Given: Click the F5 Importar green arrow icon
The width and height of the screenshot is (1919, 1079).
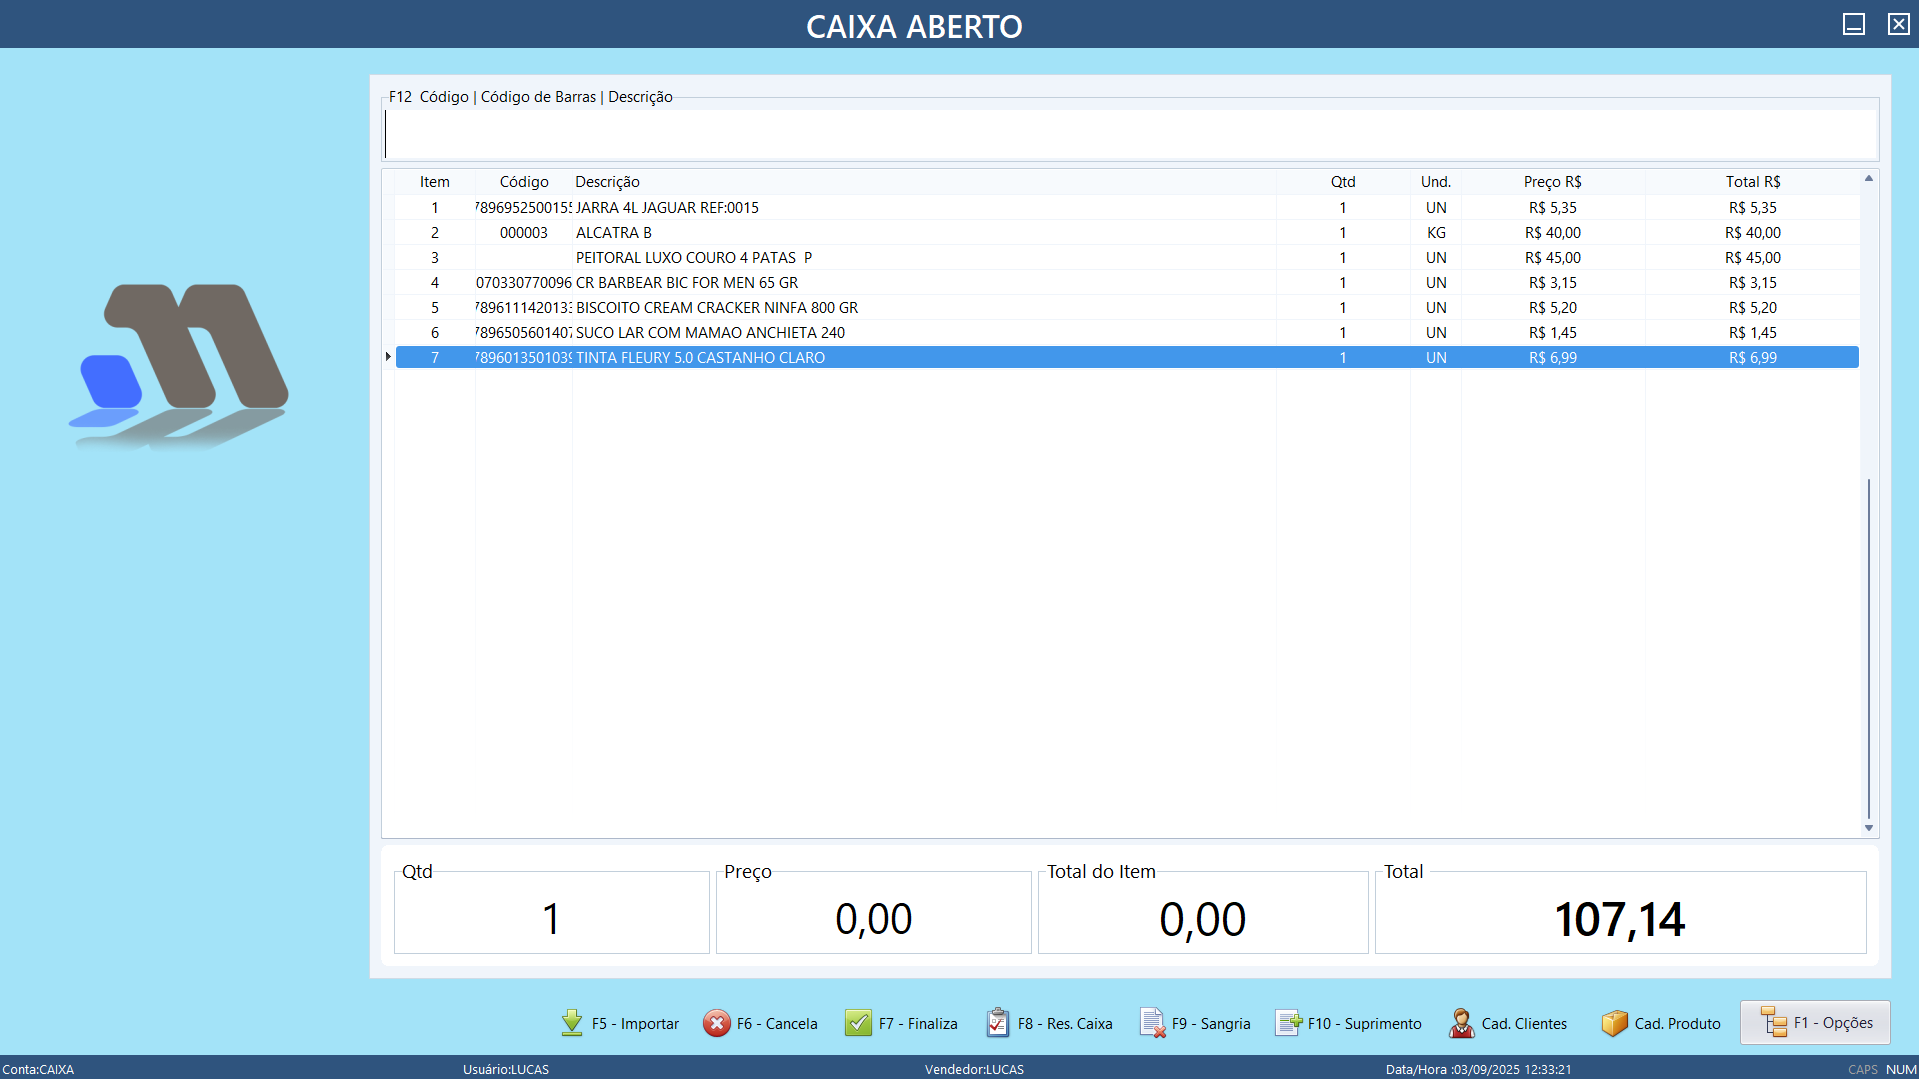Looking at the screenshot, I should point(572,1023).
